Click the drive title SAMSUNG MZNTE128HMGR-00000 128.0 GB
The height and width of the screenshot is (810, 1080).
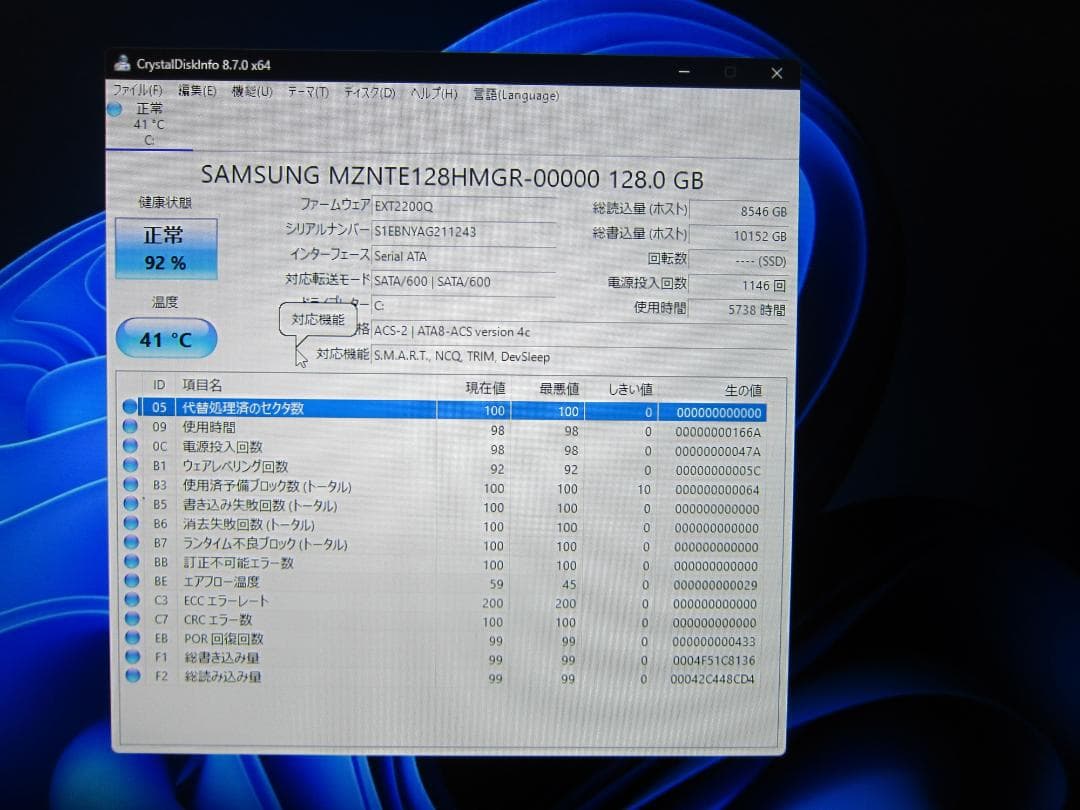pos(452,177)
